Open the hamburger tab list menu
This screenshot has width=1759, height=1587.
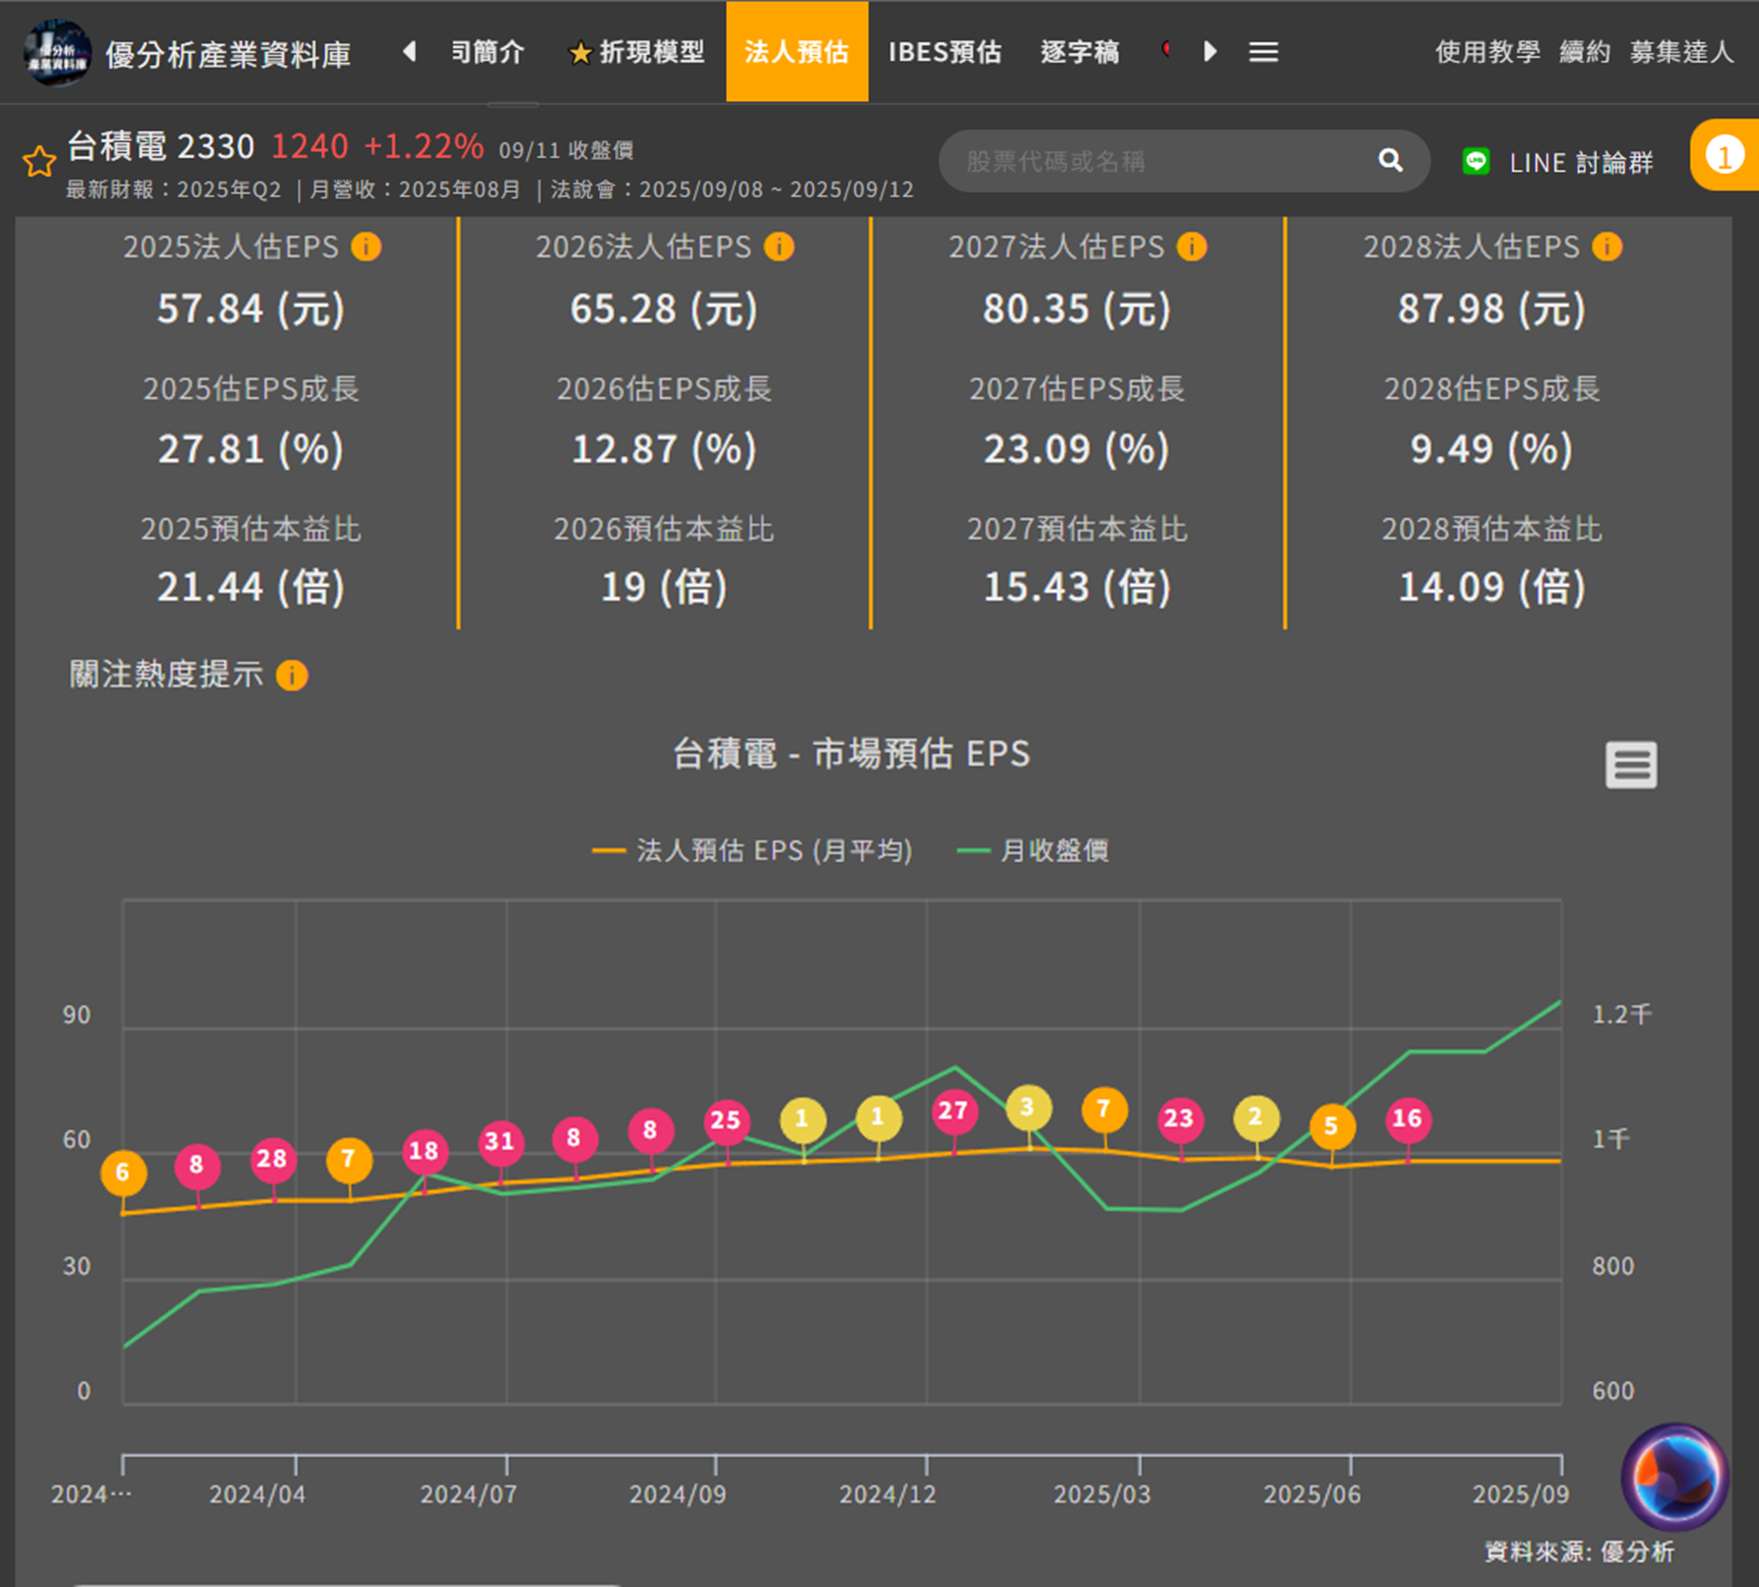point(1263,52)
